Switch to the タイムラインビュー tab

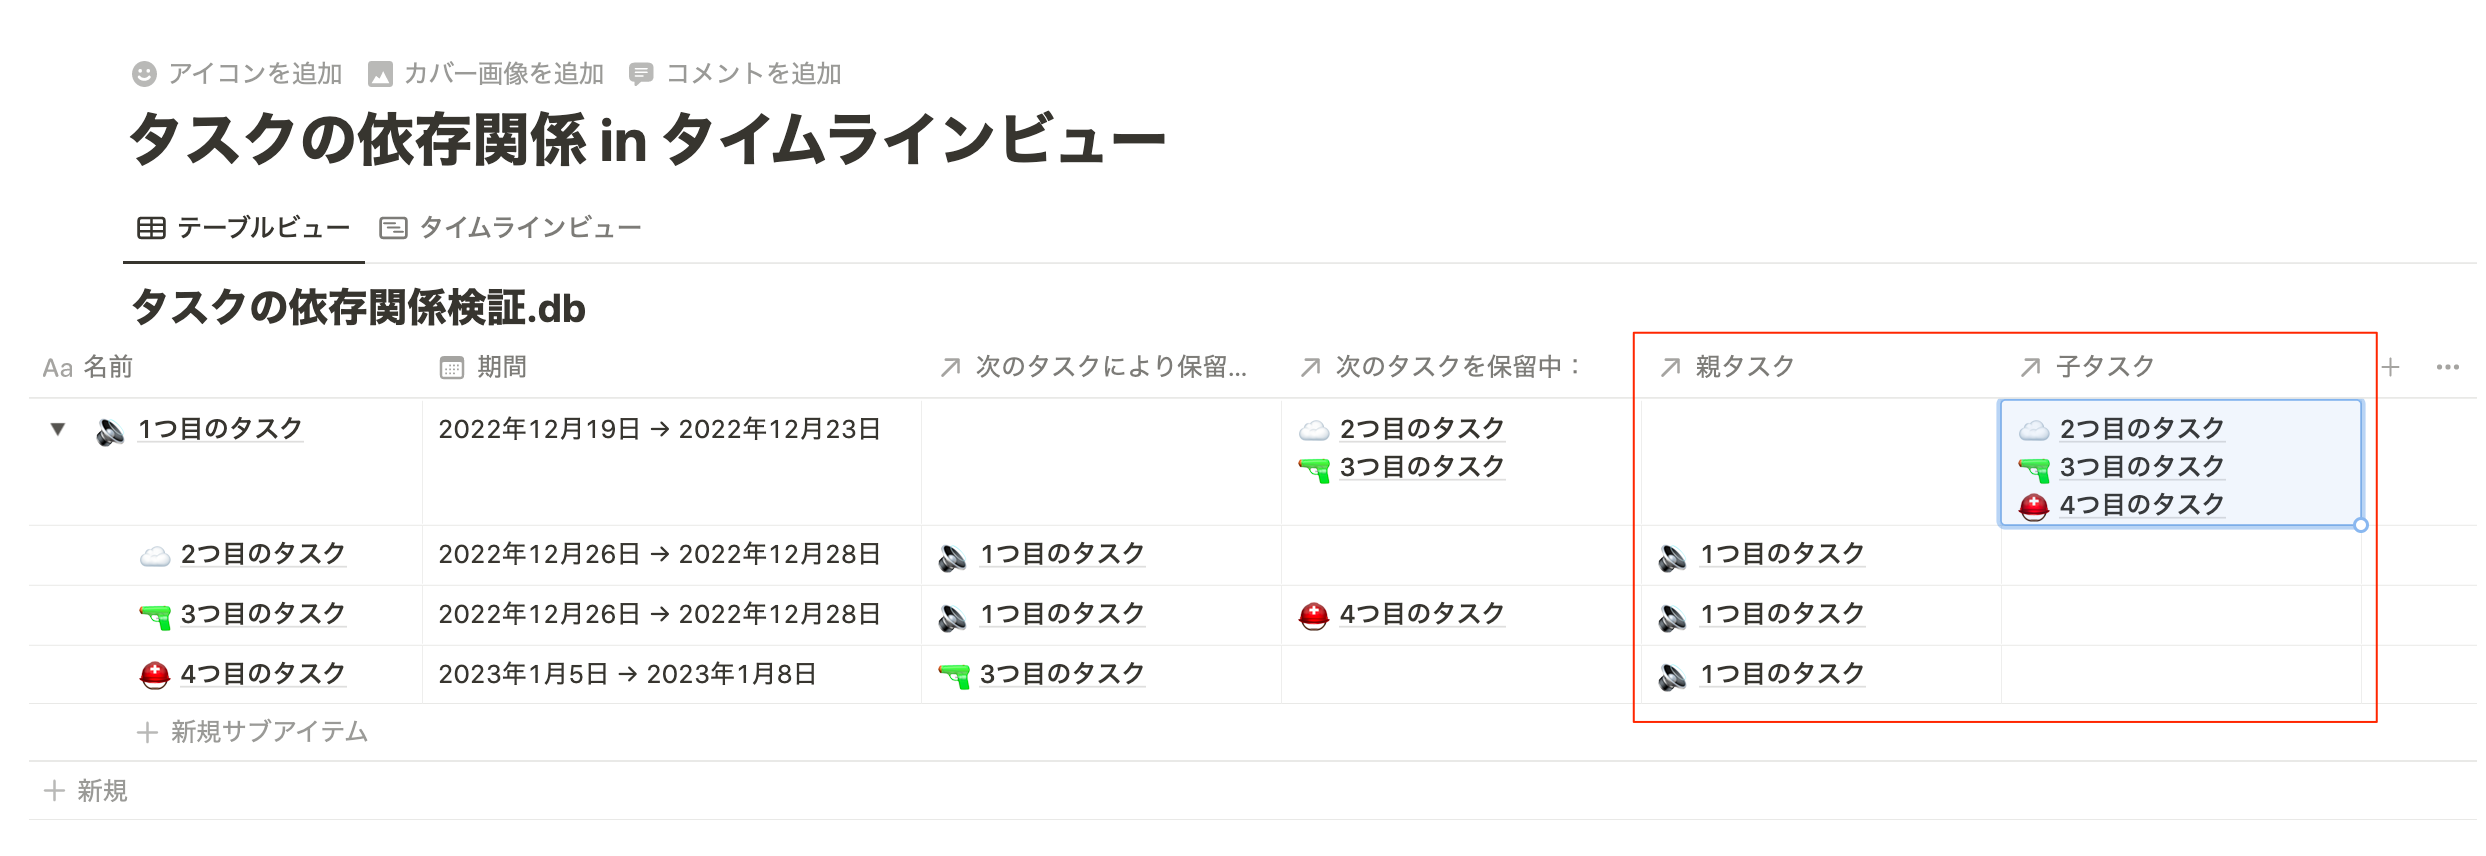[x=511, y=228]
